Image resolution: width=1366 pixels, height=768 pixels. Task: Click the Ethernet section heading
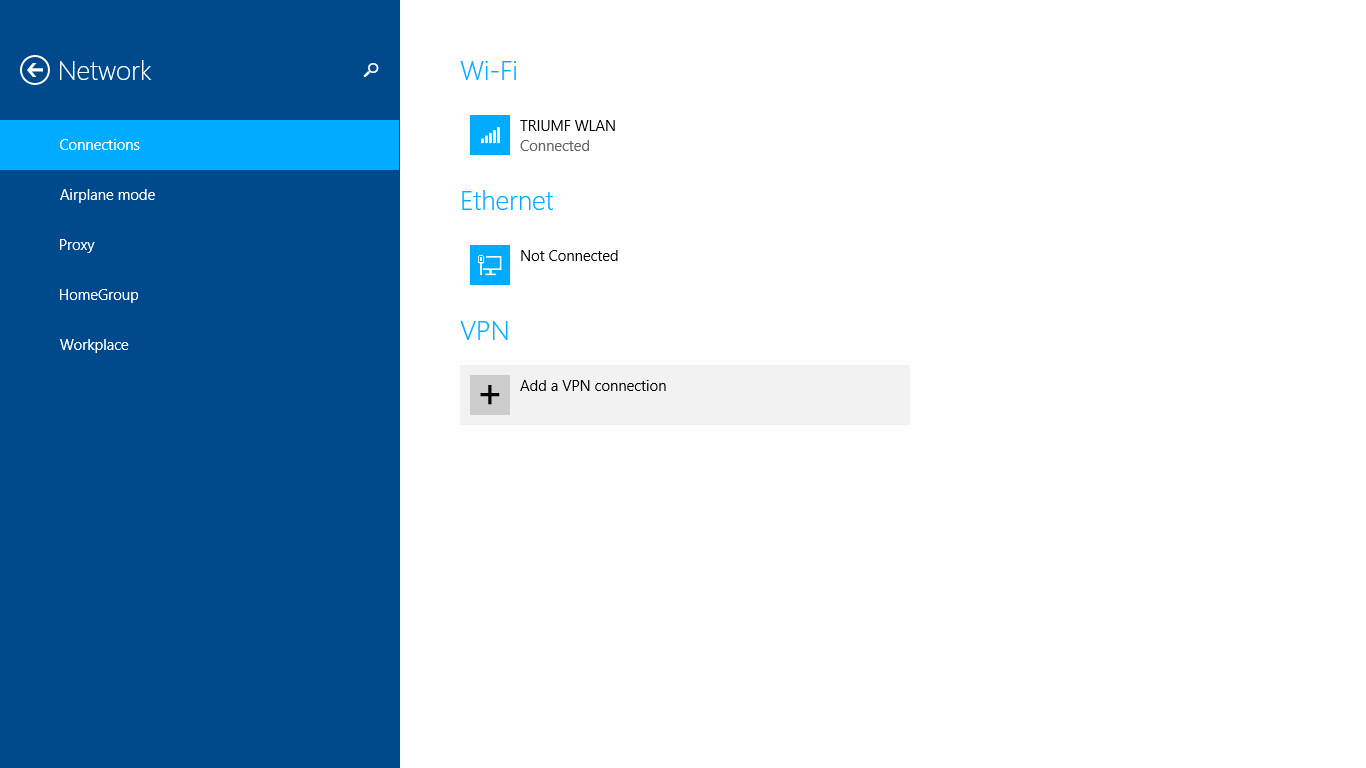507,201
